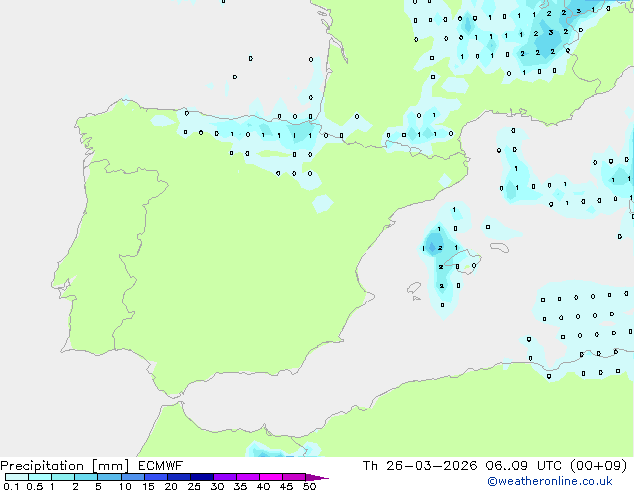Image resolution: width=634 pixels, height=490 pixels.
Task: Click the legend value "20"
Action: click(171, 486)
